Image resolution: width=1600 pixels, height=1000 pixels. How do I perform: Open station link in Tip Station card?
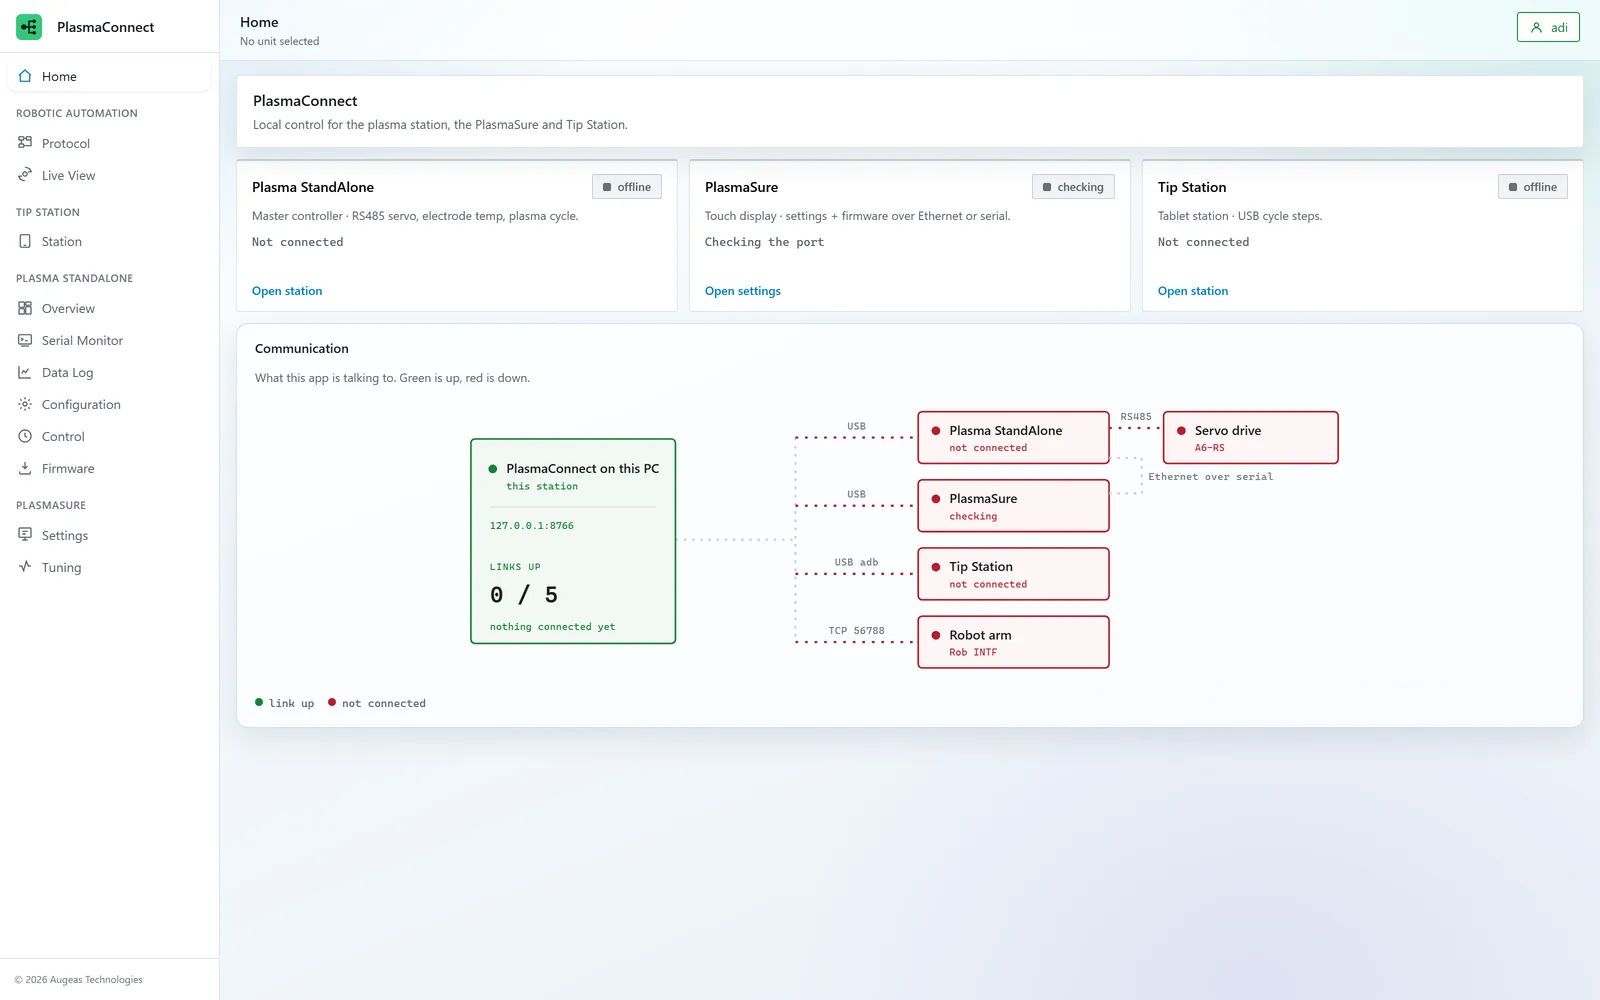[x=1193, y=291]
